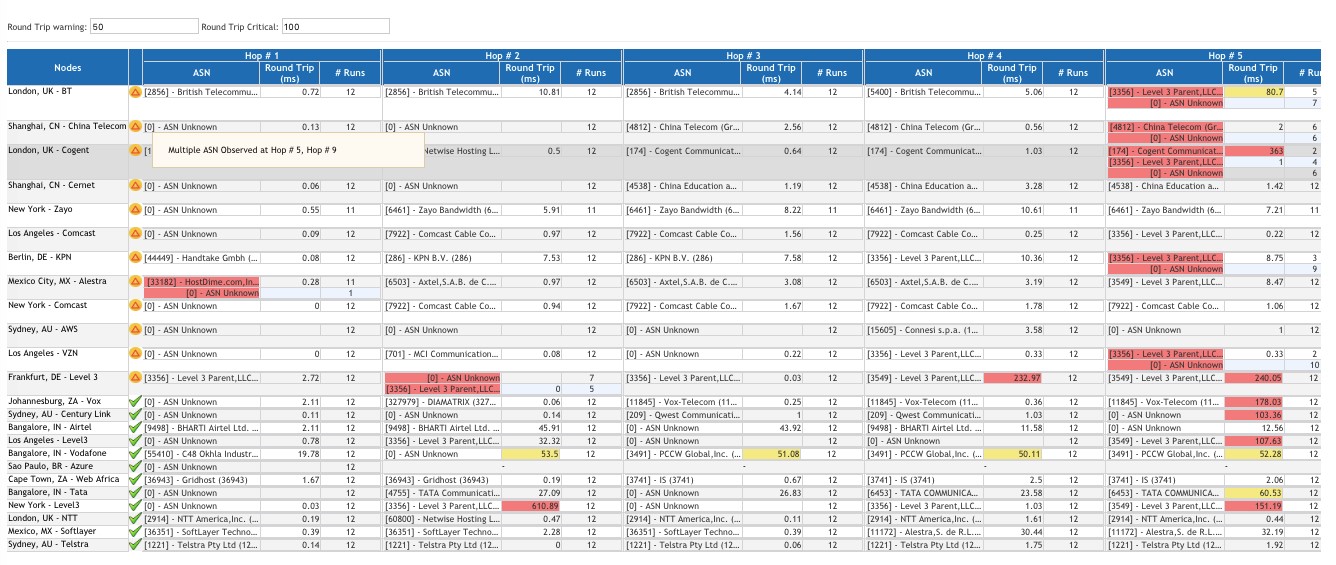1336x565 pixels.
Task: Select the yellow 60.53 round trip cell
Action: [1253, 493]
